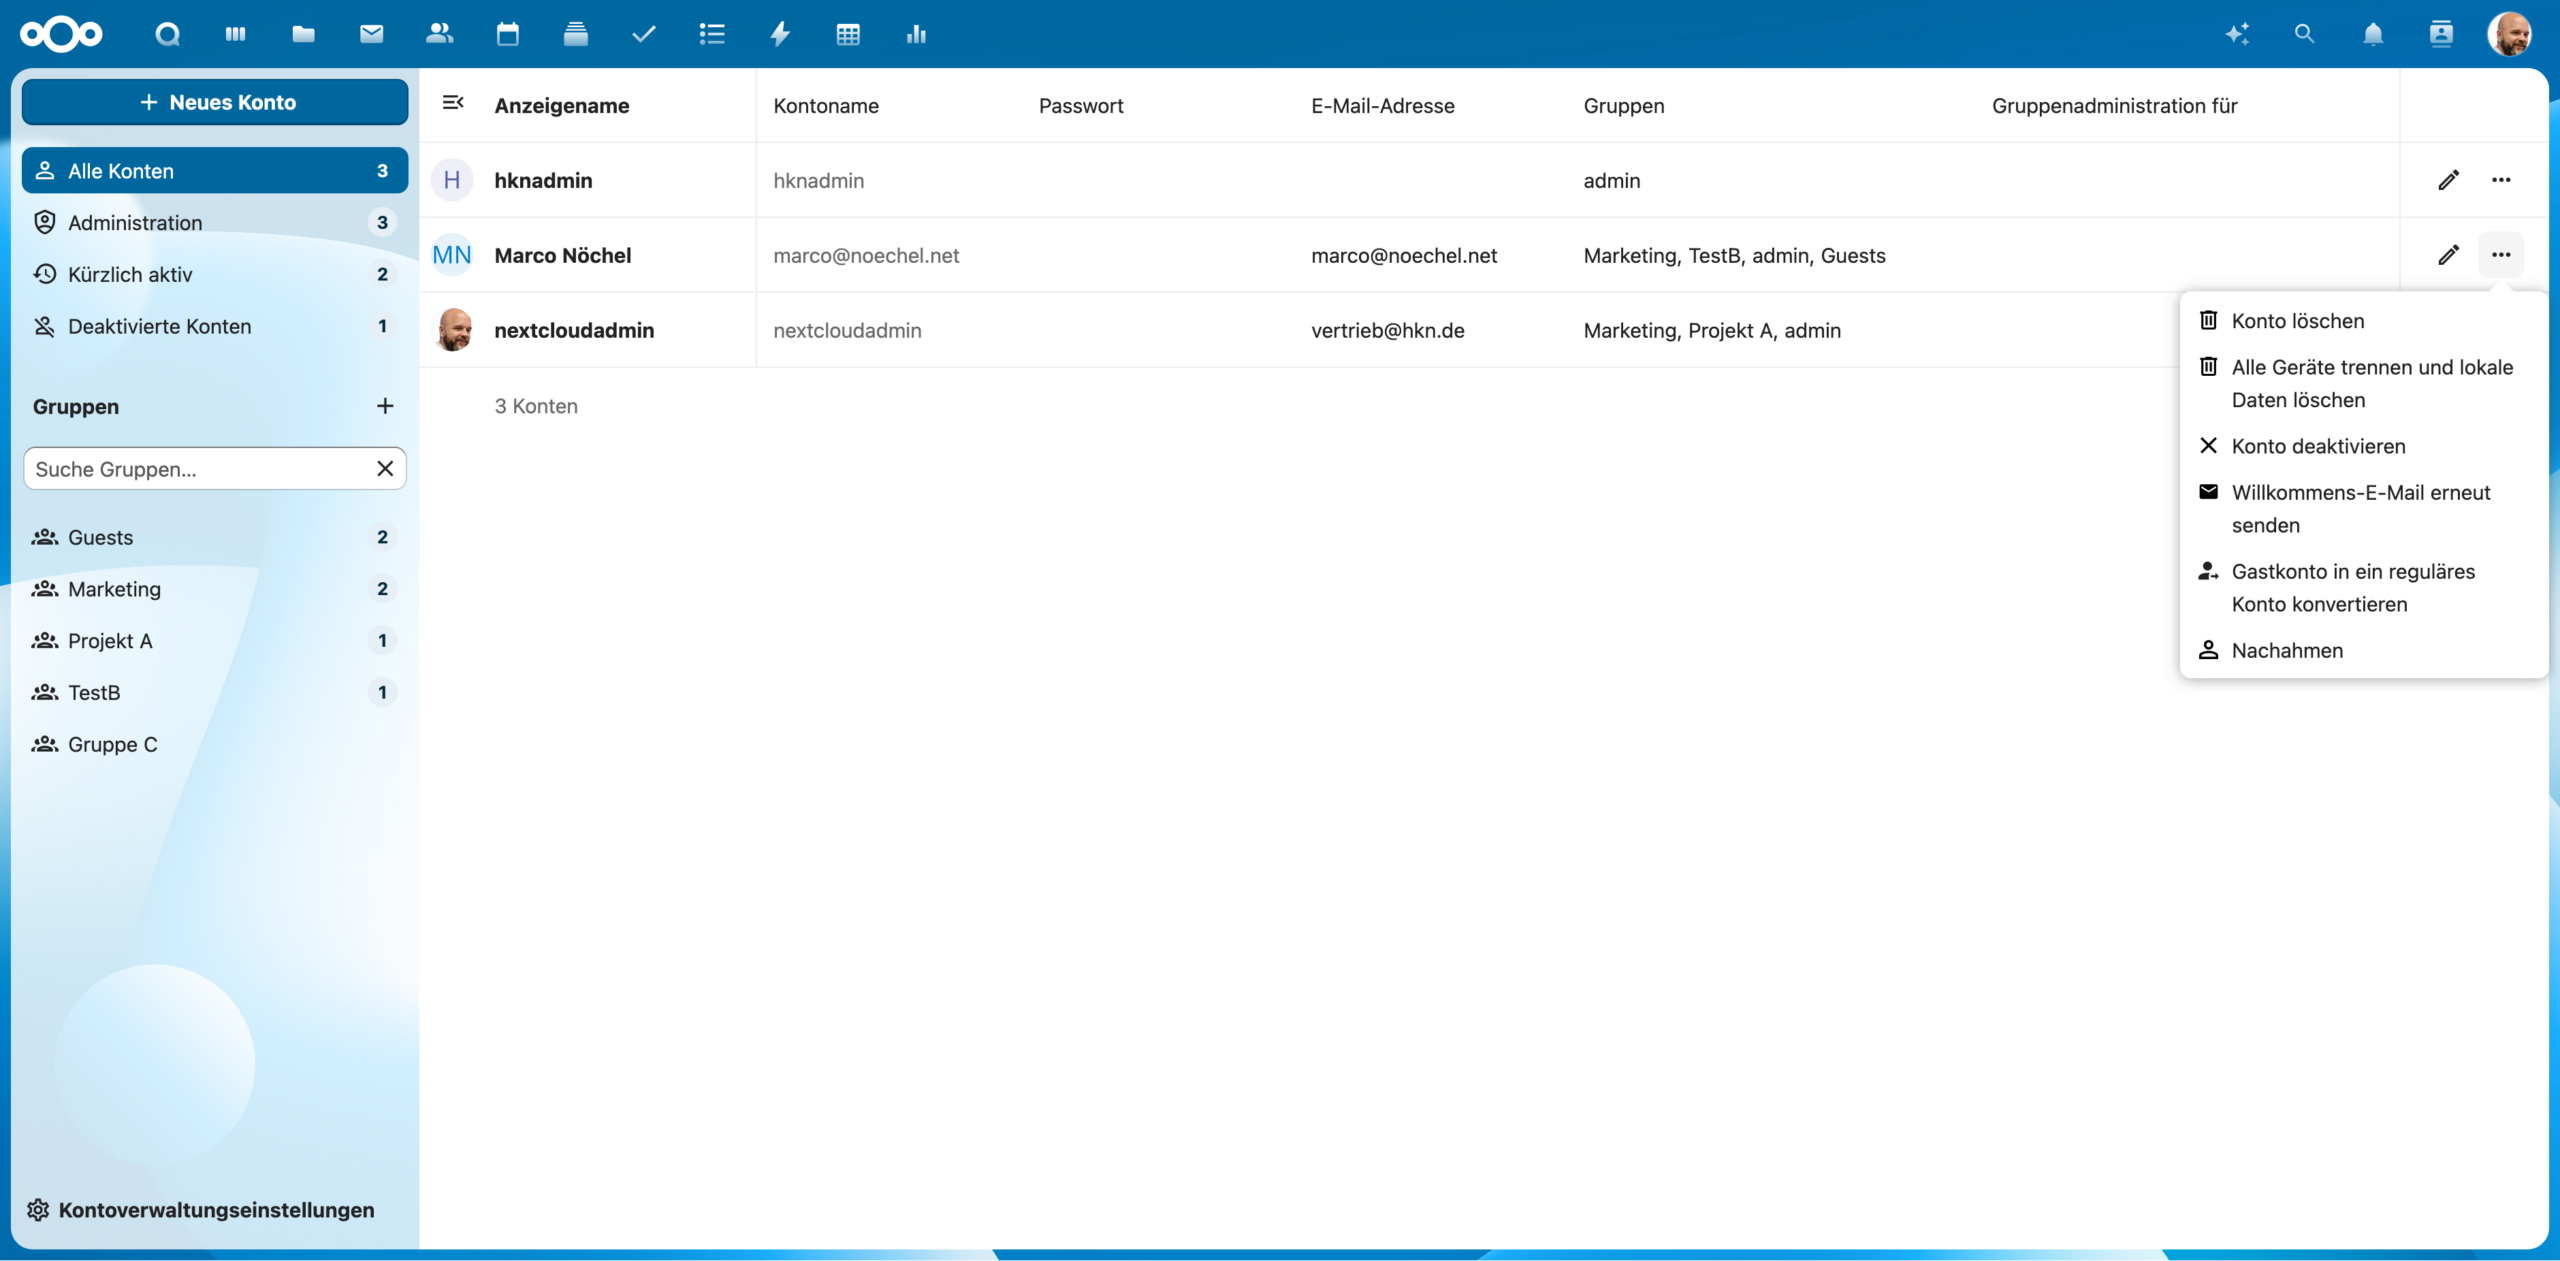
Task: Open your profile avatar picture
Action: (x=2512, y=34)
